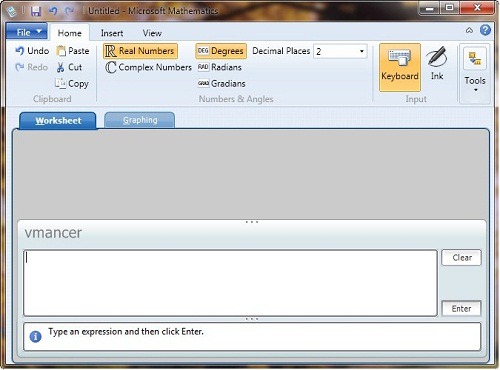Open the File menu

[27, 32]
